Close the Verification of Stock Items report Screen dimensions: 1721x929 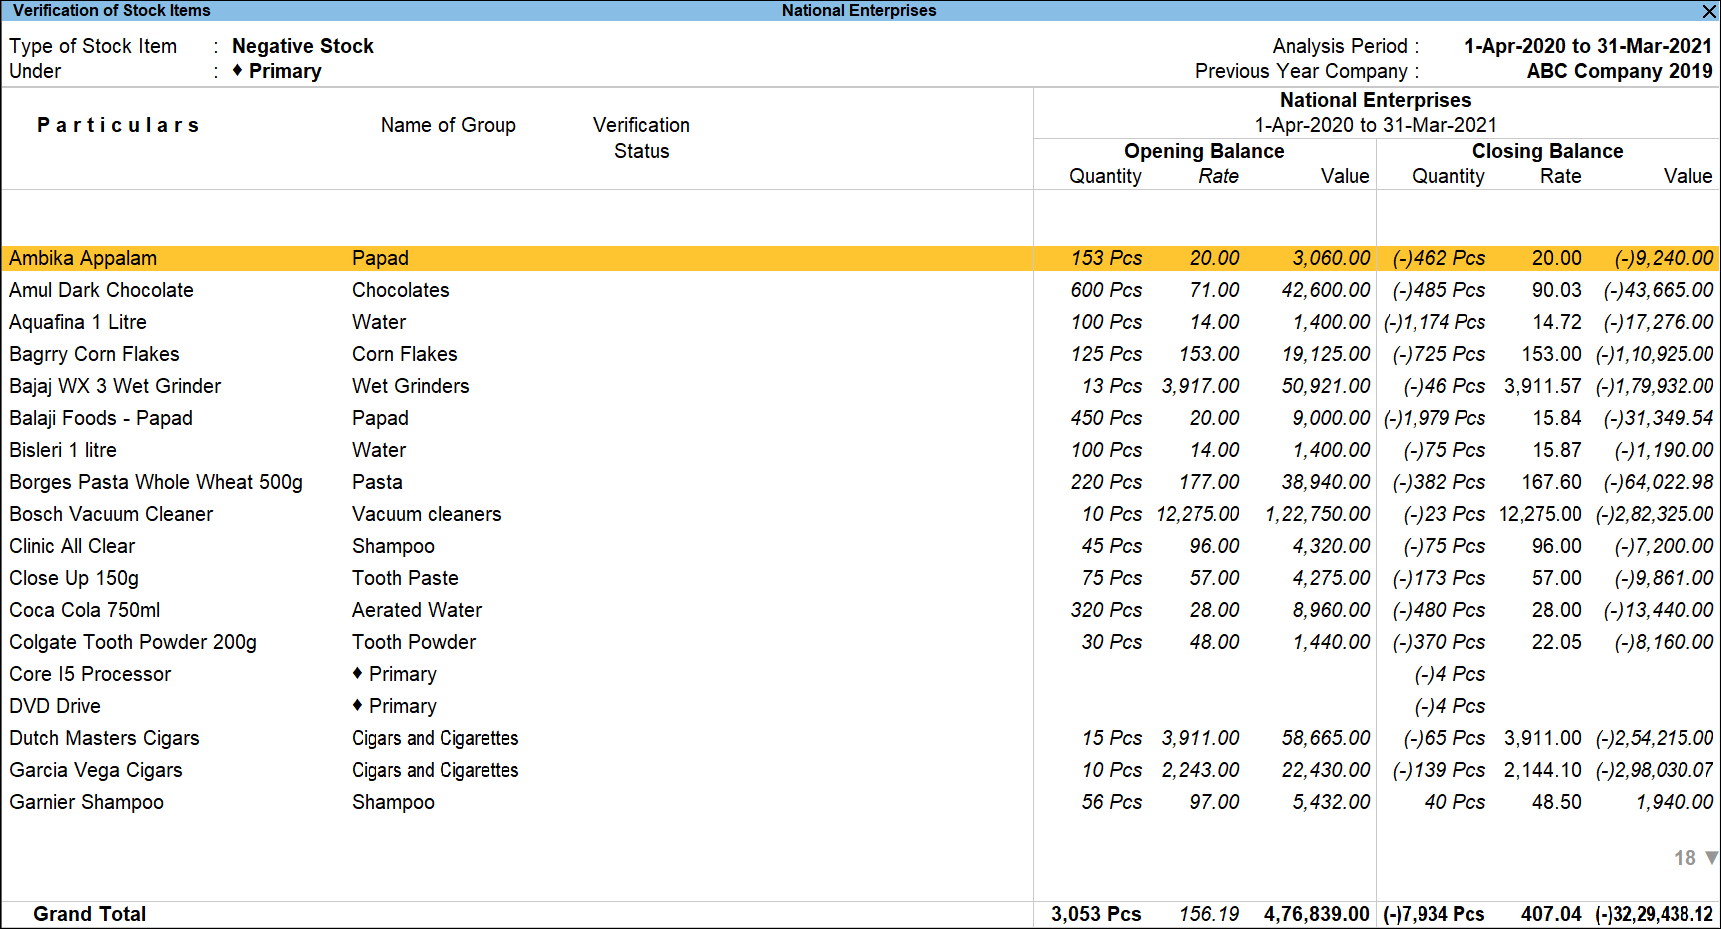click(1708, 11)
